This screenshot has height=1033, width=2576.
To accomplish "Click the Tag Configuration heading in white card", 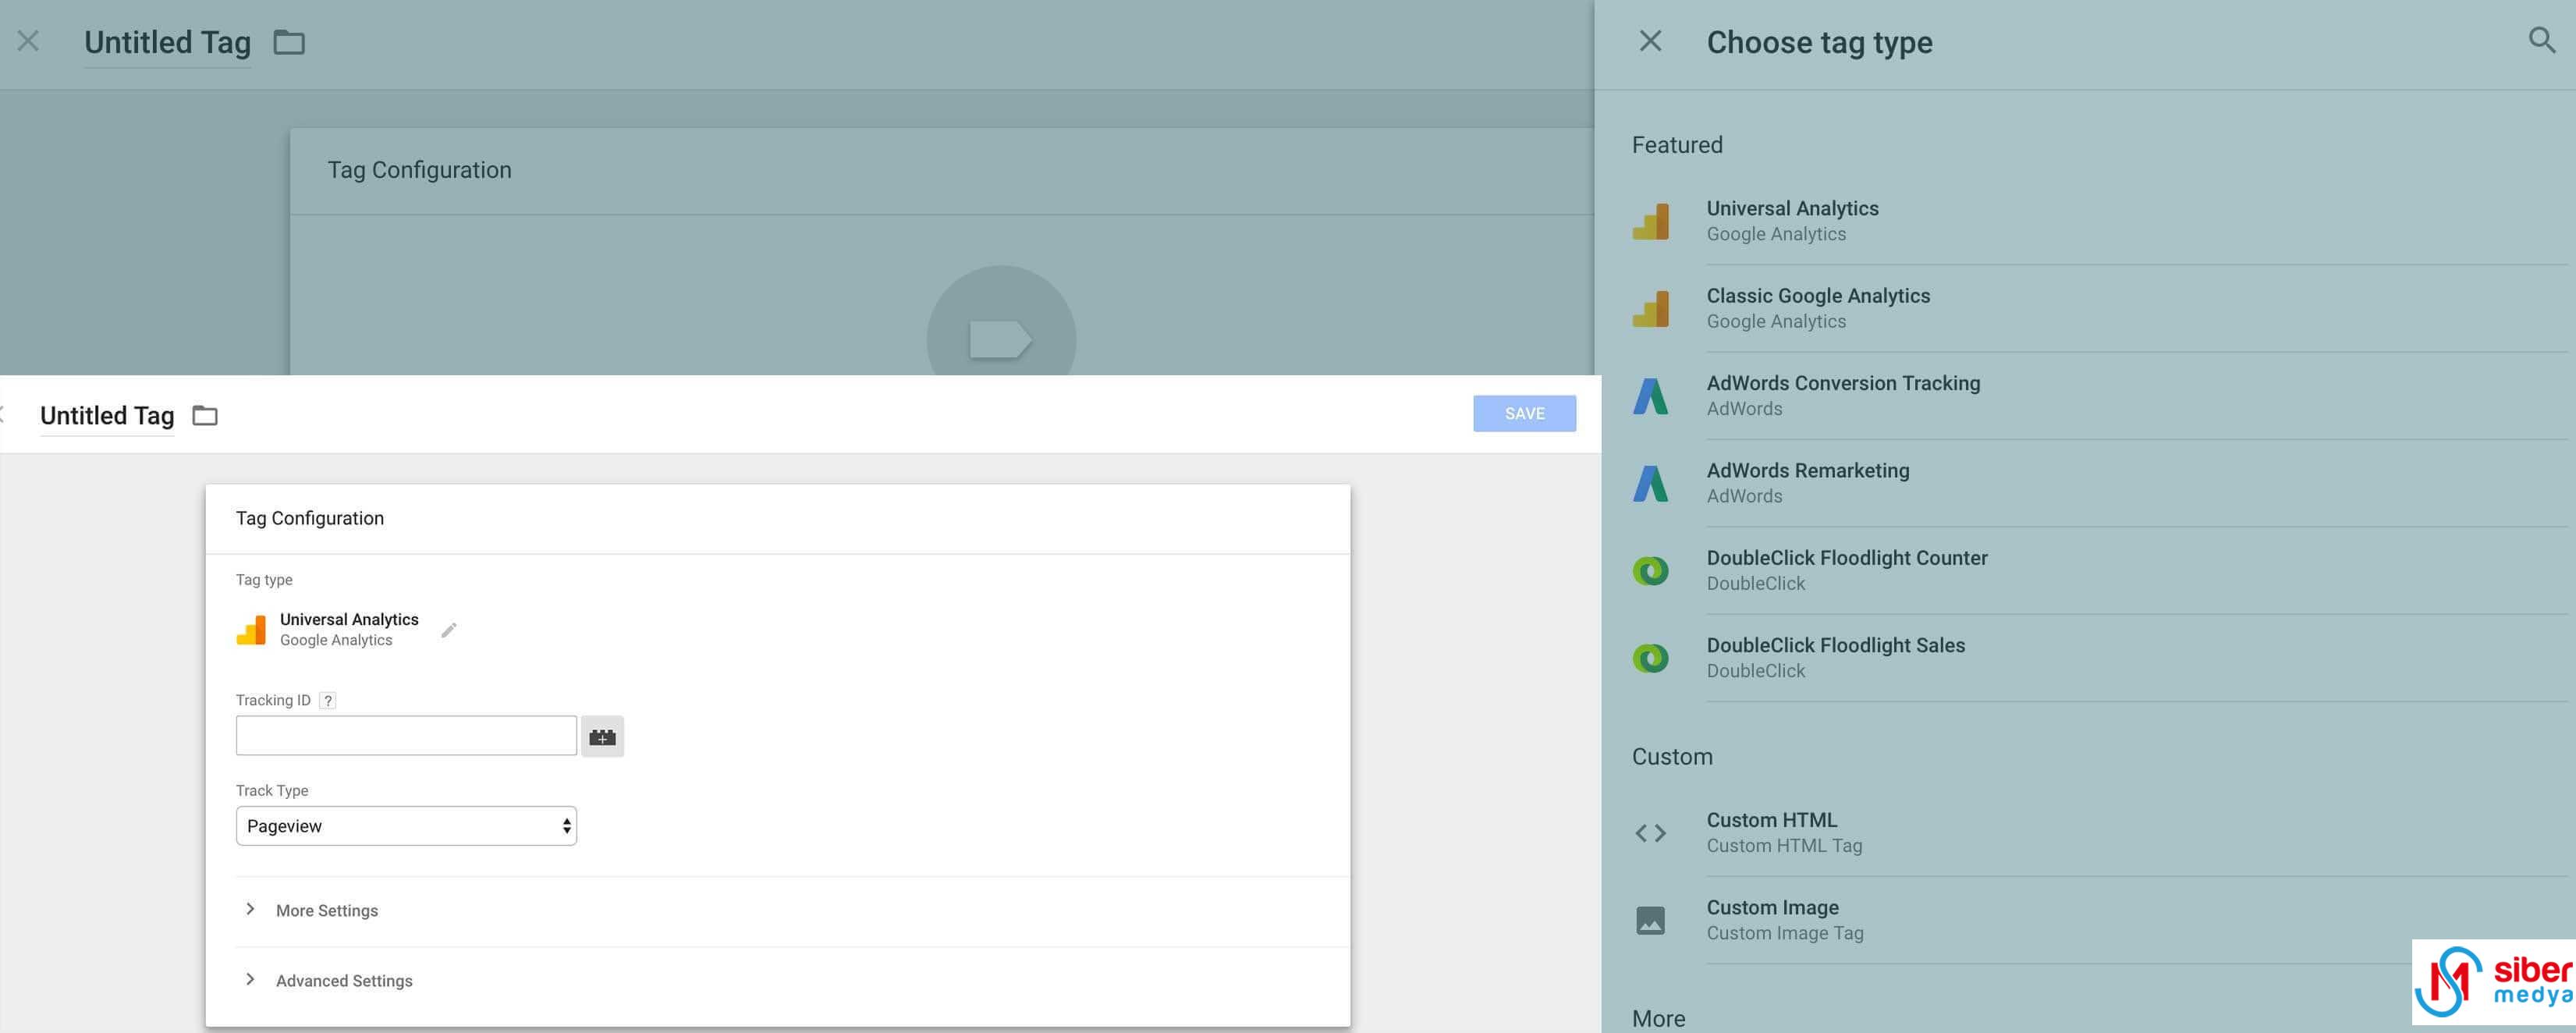I will point(310,518).
